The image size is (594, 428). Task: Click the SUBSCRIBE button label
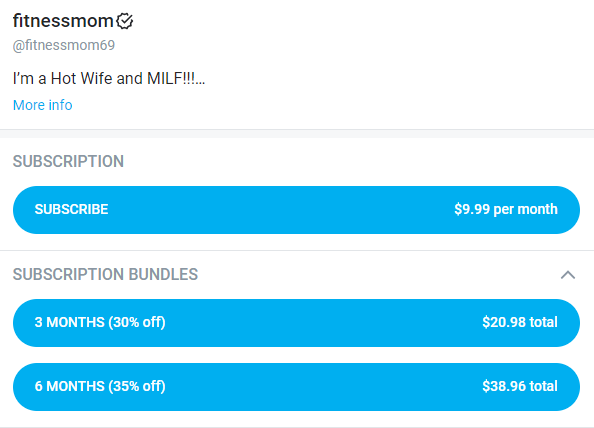(71, 209)
